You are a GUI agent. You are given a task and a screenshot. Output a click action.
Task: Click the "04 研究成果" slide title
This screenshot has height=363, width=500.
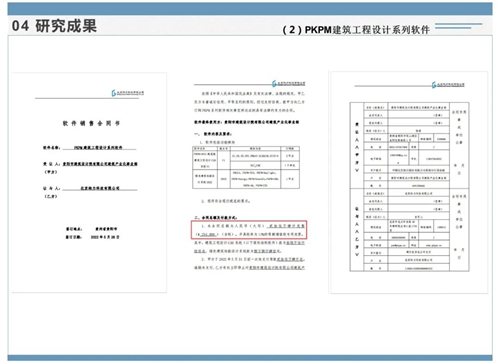[x=54, y=26]
